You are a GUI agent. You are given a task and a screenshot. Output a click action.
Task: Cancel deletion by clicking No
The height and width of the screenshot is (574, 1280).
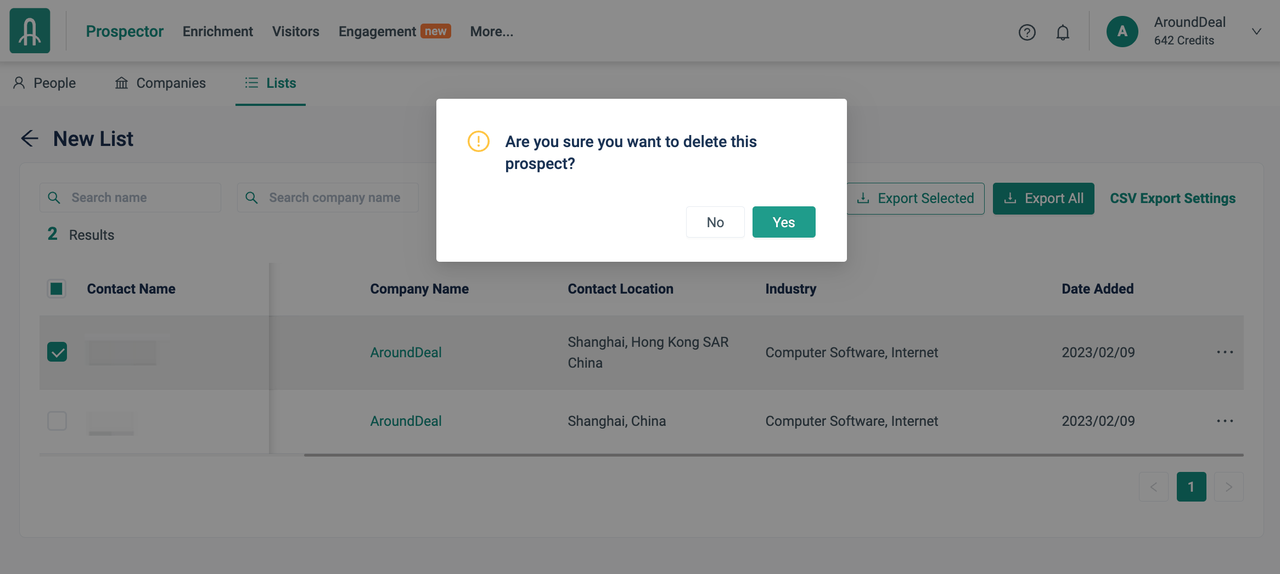tap(715, 222)
